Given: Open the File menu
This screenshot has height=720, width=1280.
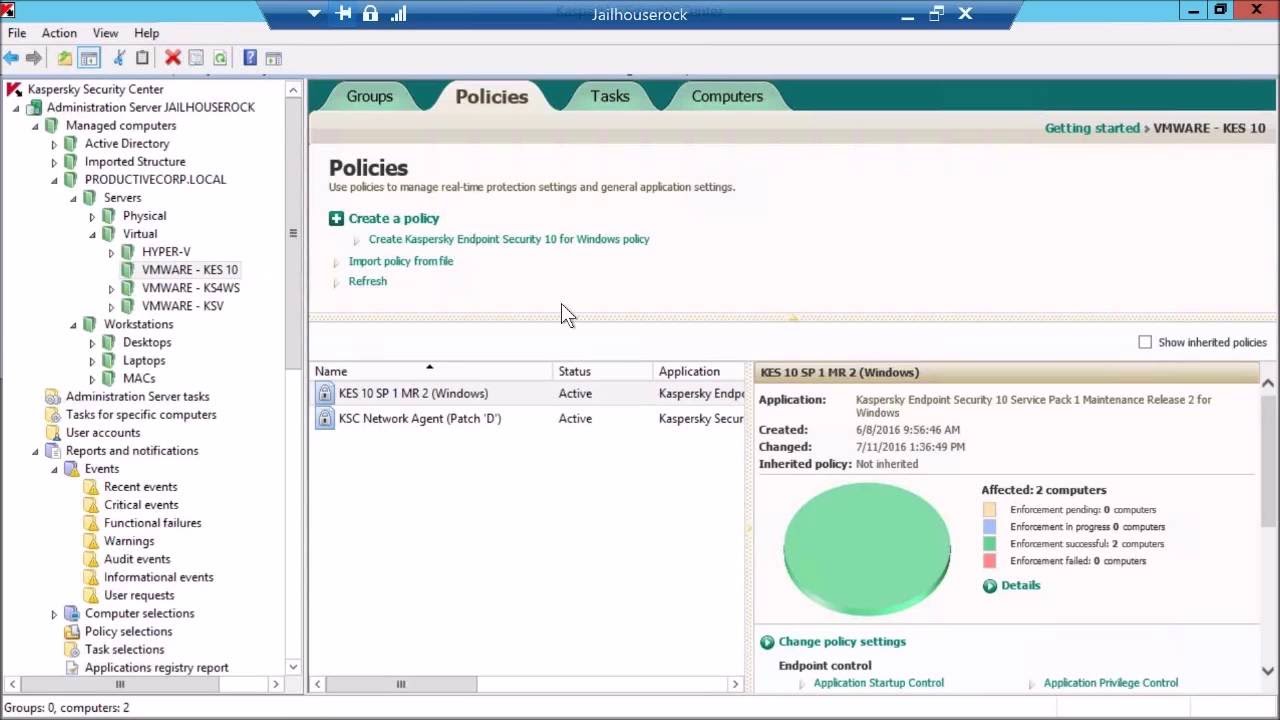Looking at the screenshot, I should (x=17, y=33).
